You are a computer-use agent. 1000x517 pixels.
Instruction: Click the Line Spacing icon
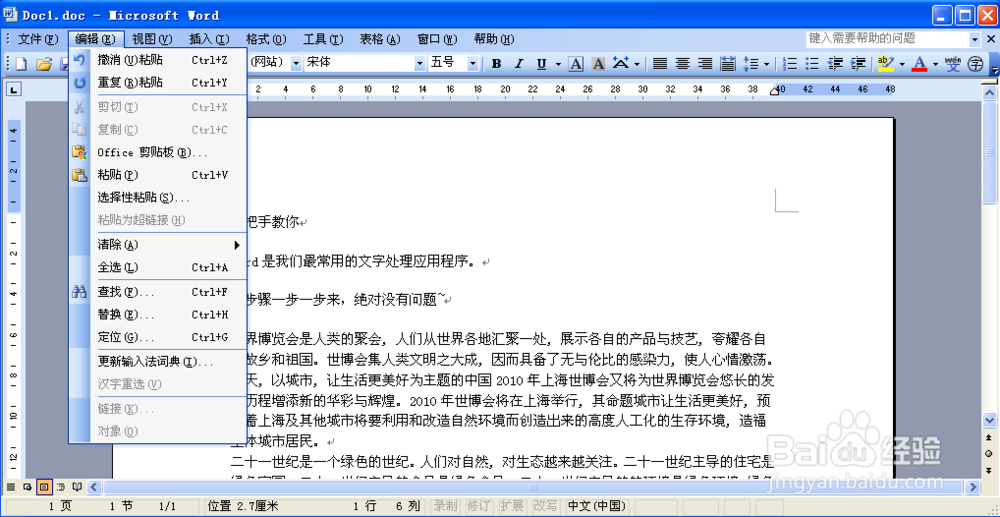(x=751, y=64)
